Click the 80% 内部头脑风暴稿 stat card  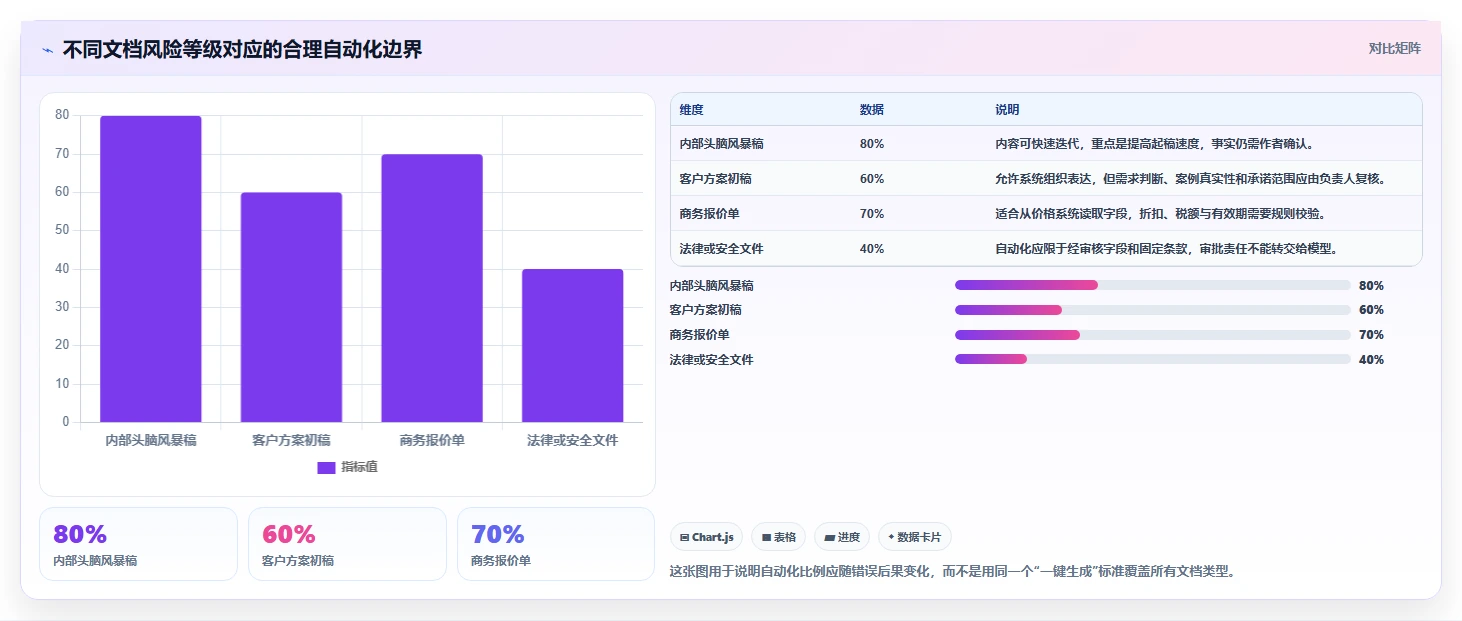point(139,544)
